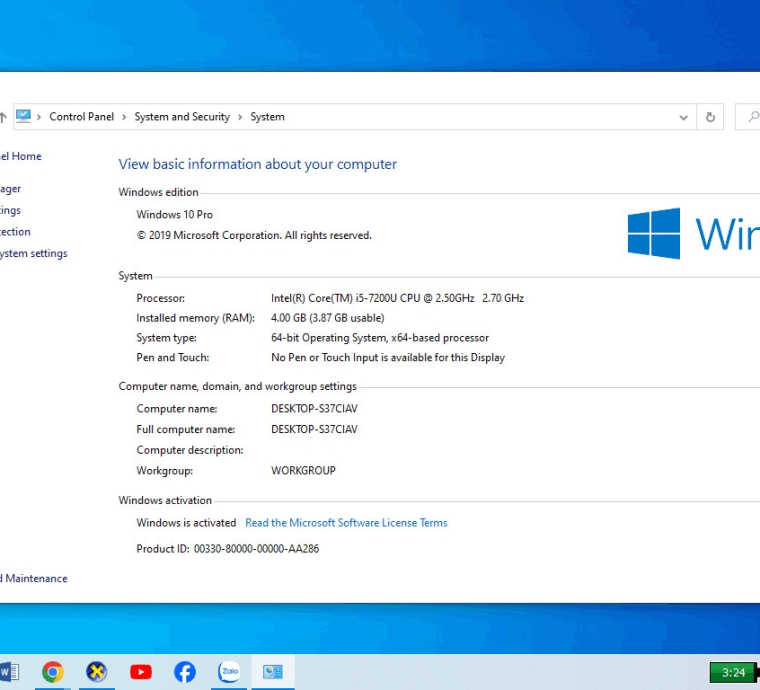Click Computer description: label

point(190,450)
